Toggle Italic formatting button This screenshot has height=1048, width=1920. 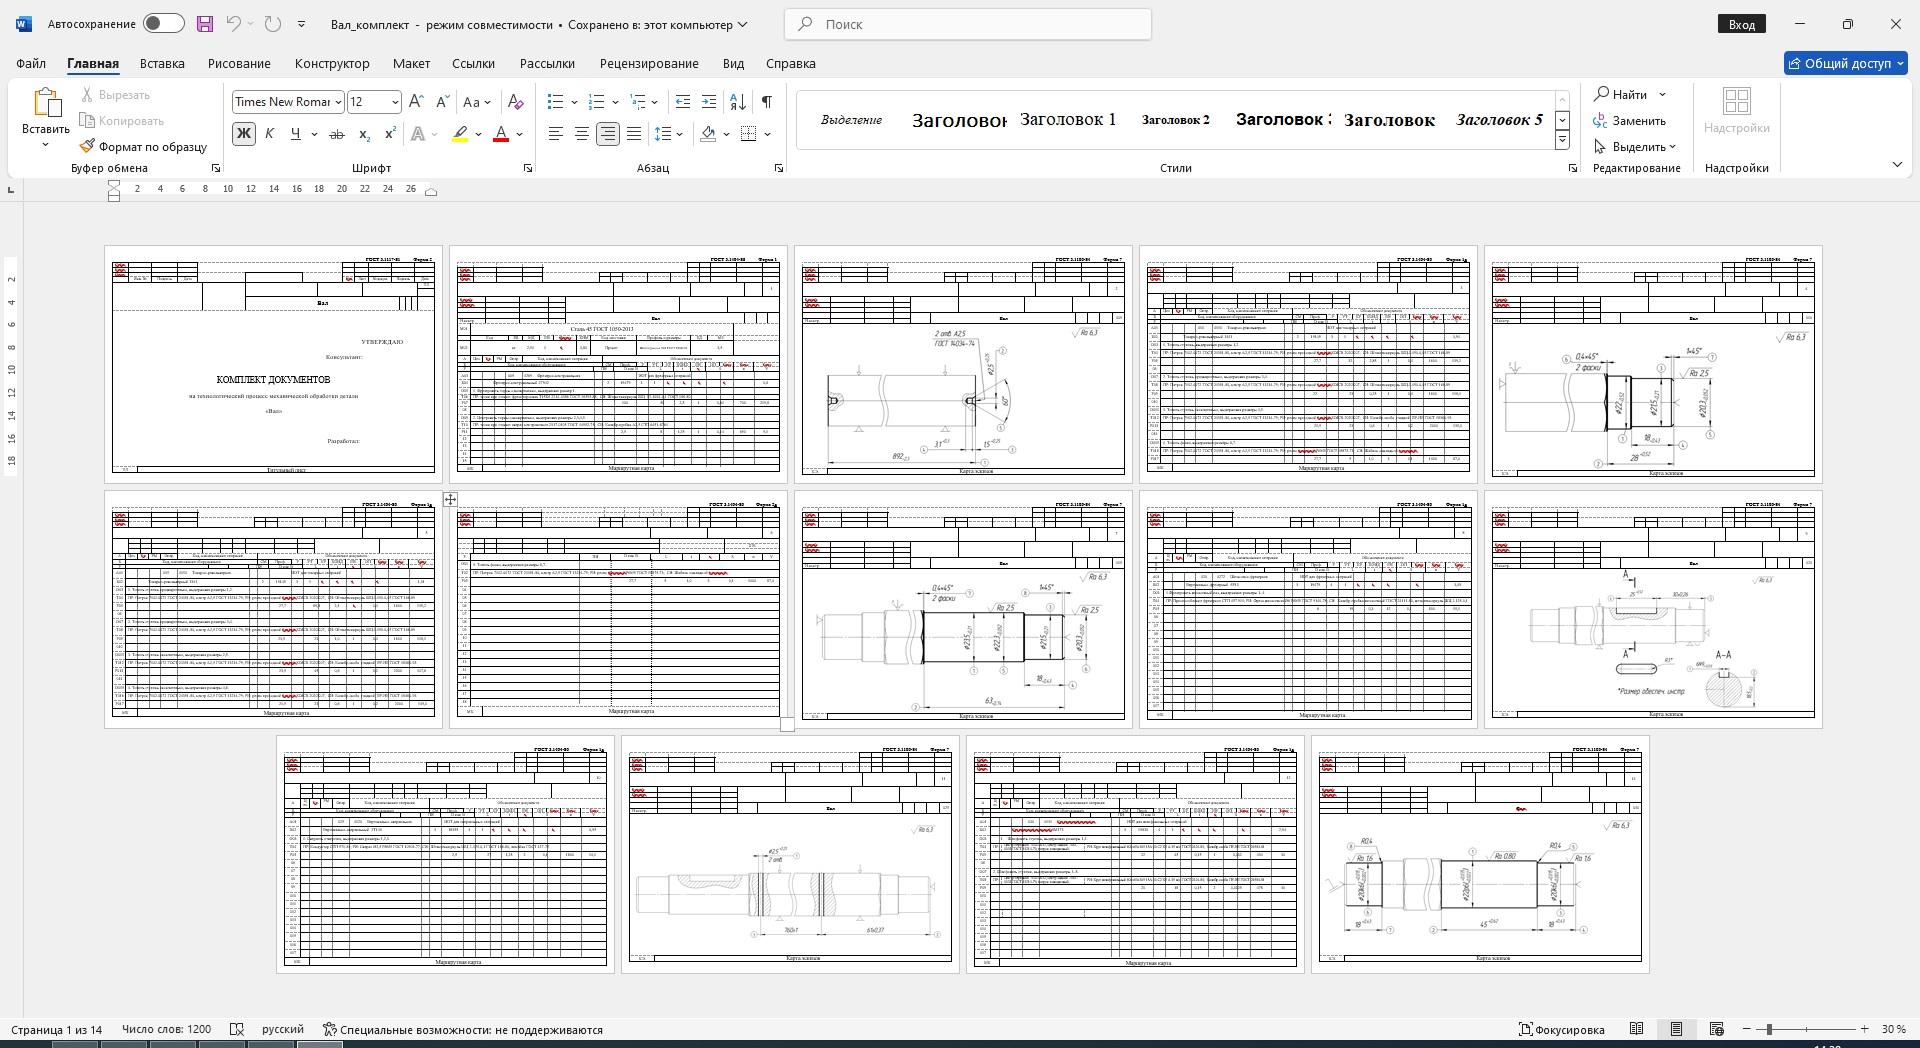269,134
